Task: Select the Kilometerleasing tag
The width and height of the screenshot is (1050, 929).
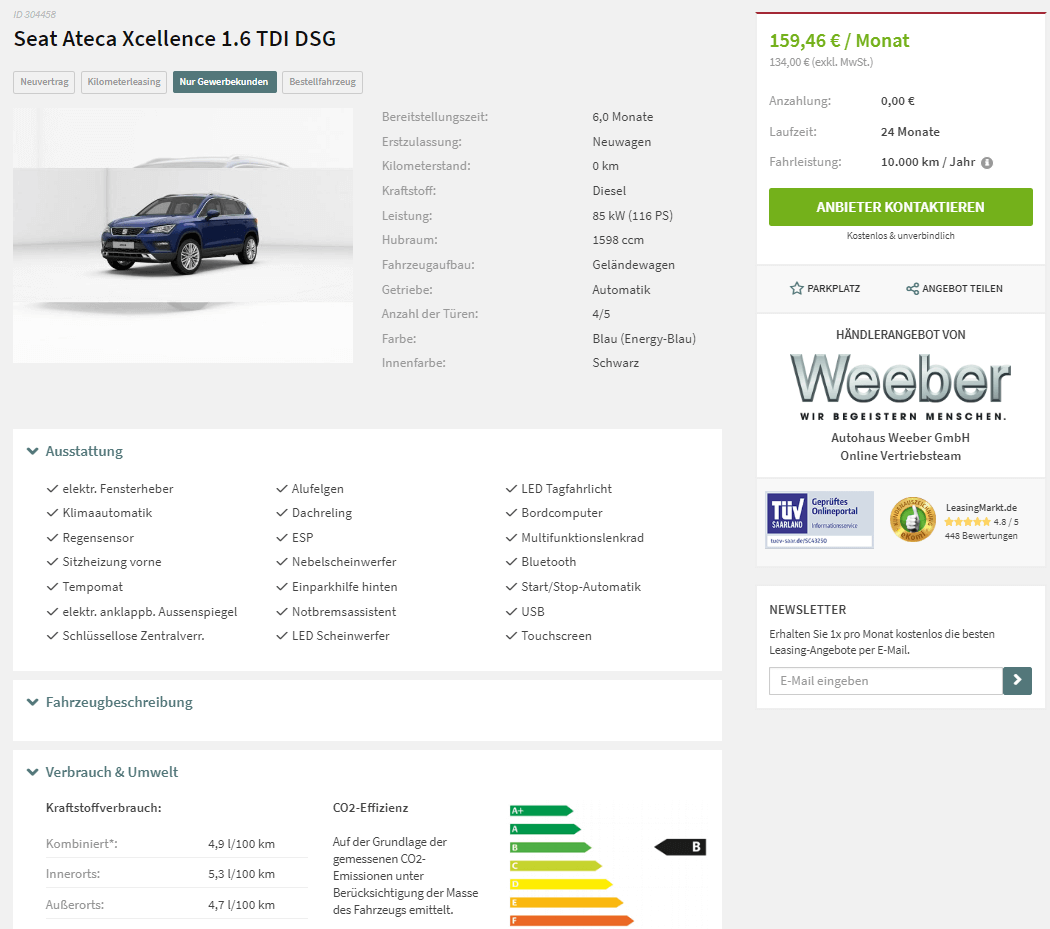Action: pos(124,82)
